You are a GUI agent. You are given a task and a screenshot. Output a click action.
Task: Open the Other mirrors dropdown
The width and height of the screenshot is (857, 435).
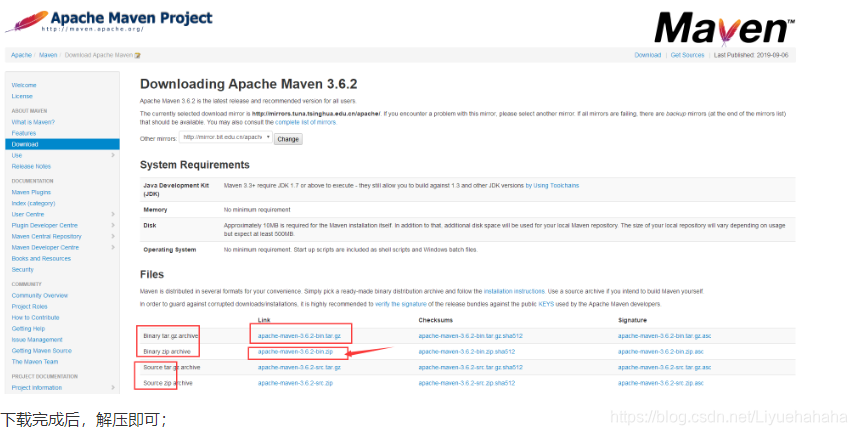coord(226,138)
